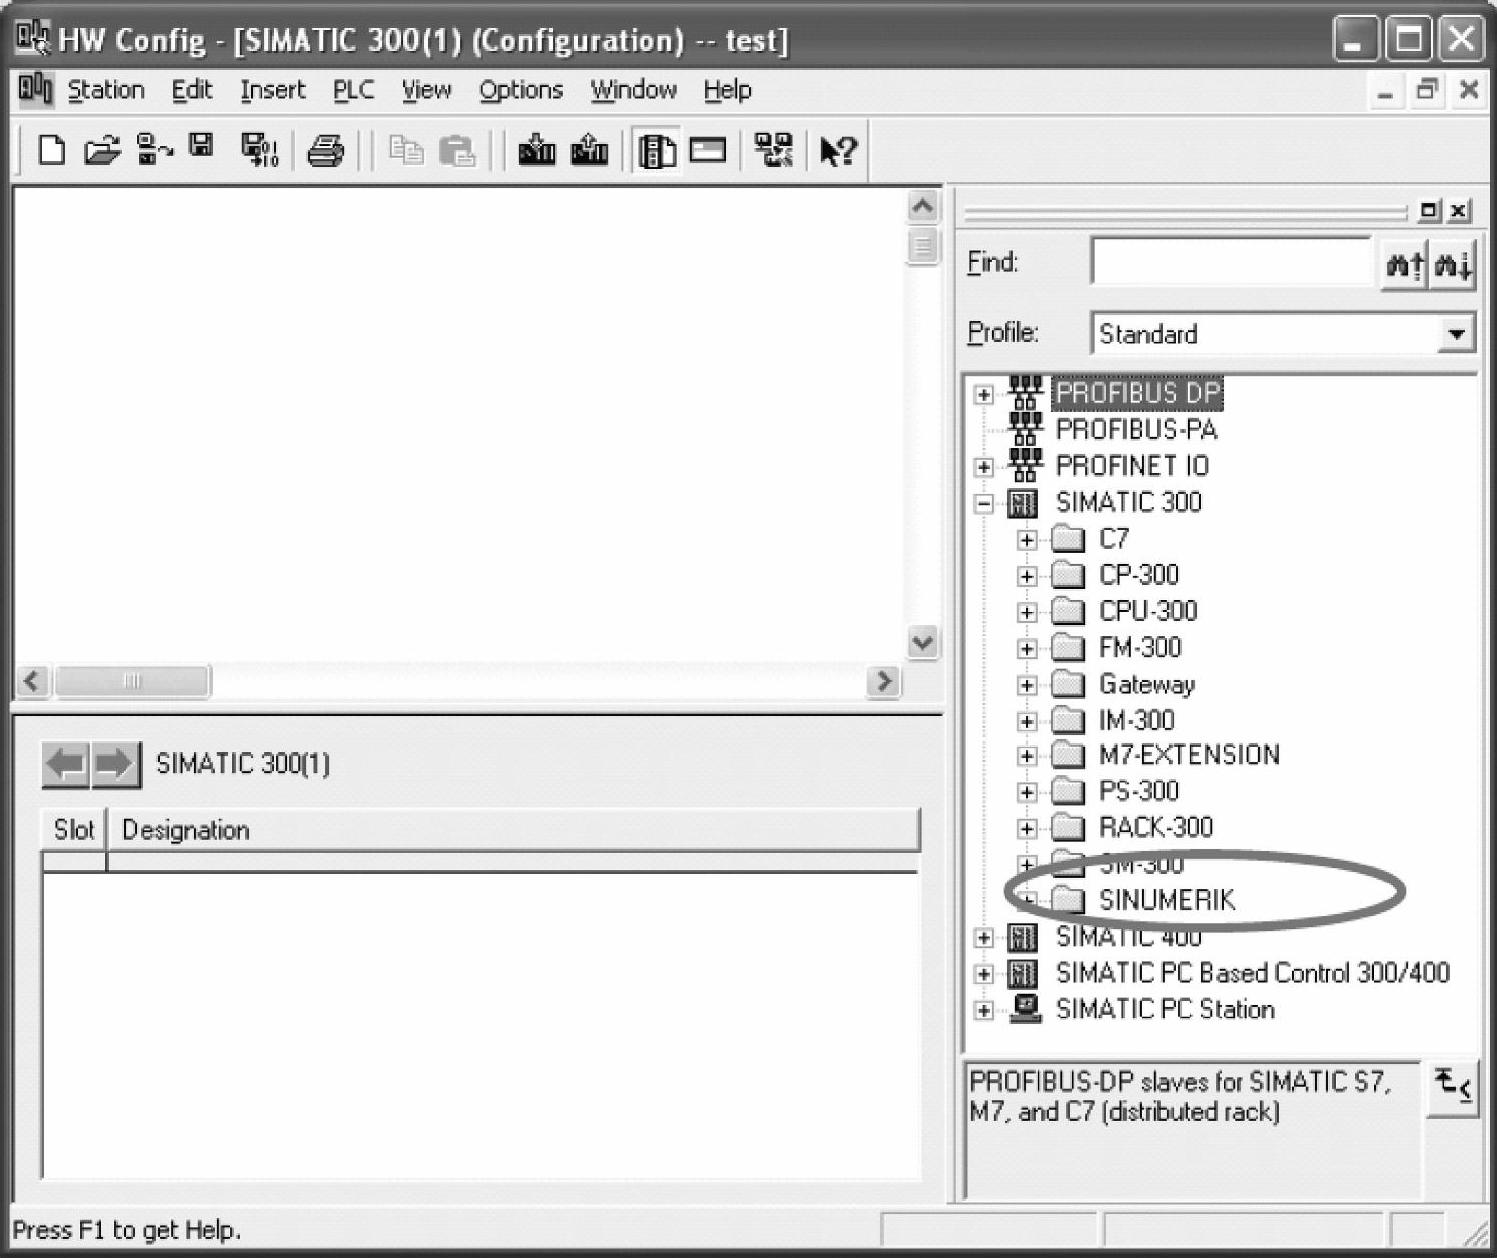Expand the CP-300 folder

tap(1027, 576)
